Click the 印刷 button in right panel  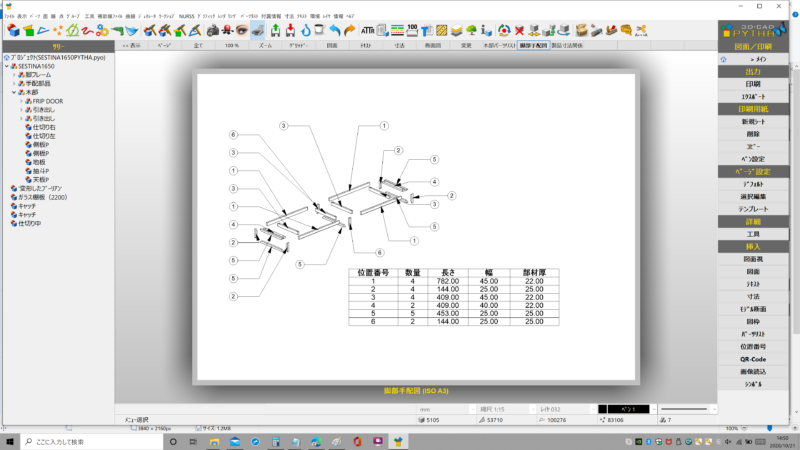coord(751,84)
